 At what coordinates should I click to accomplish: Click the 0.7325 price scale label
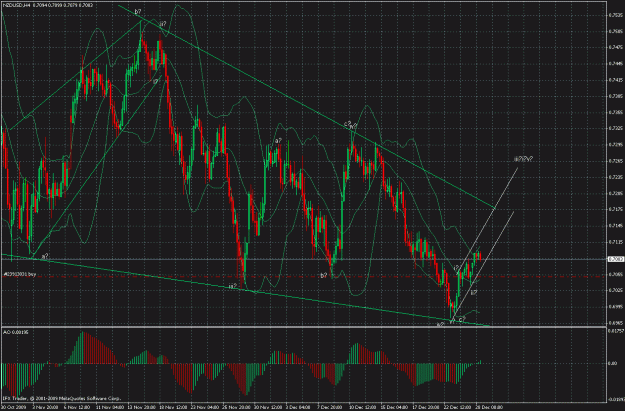click(x=615, y=128)
